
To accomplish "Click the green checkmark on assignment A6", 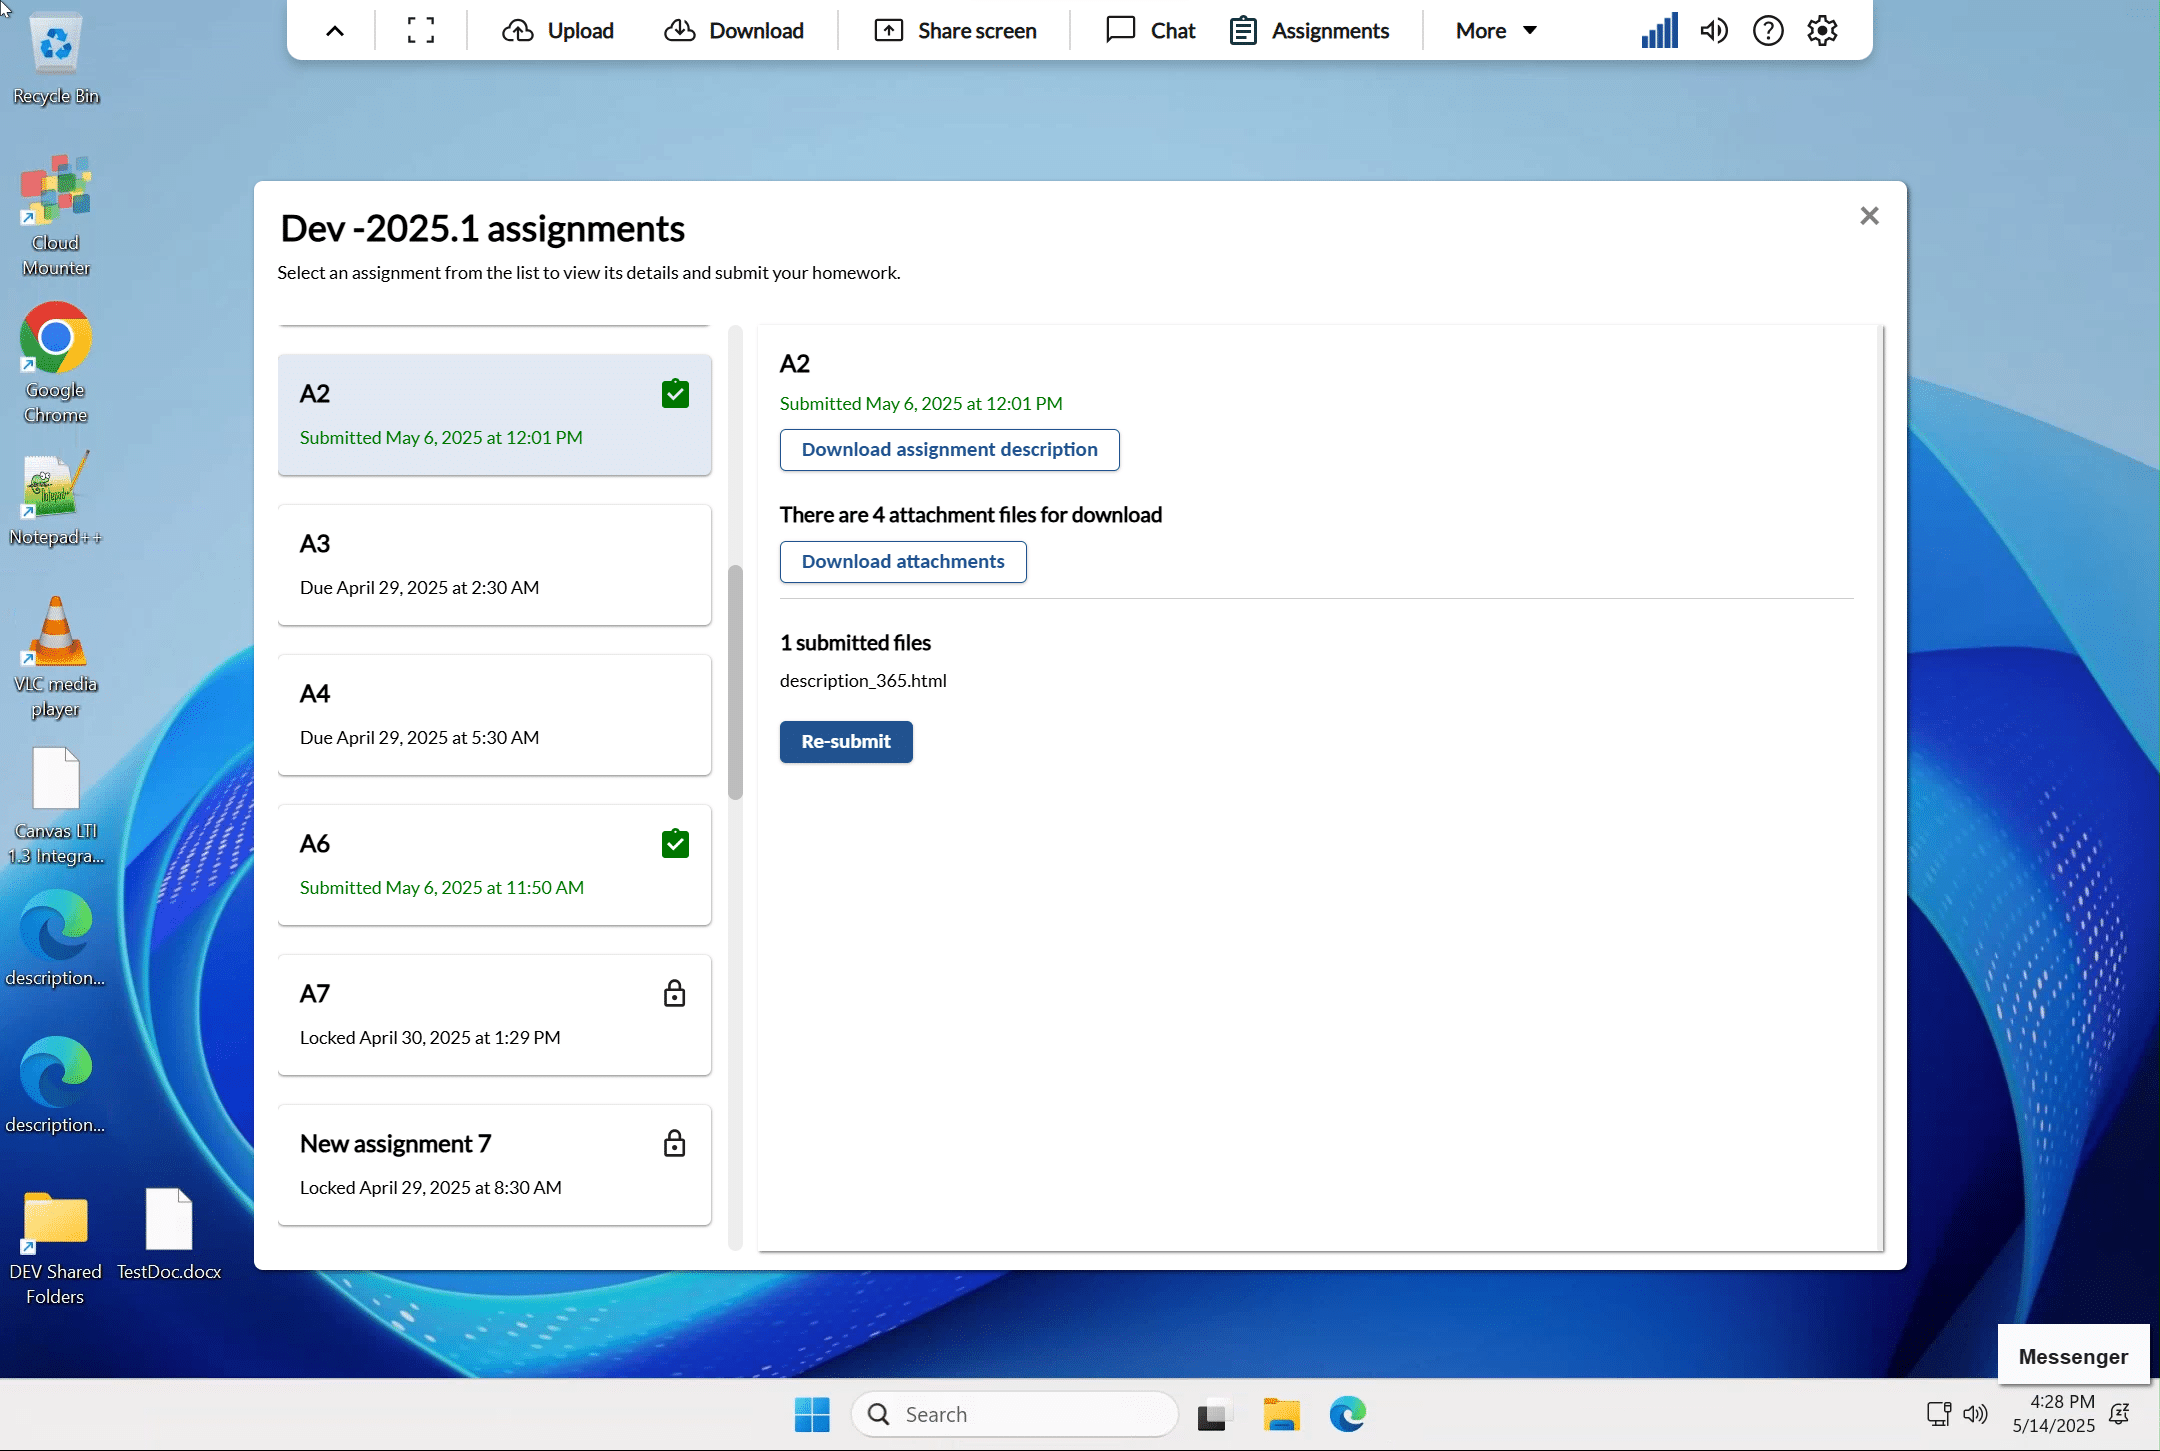I will pyautogui.click(x=674, y=843).
